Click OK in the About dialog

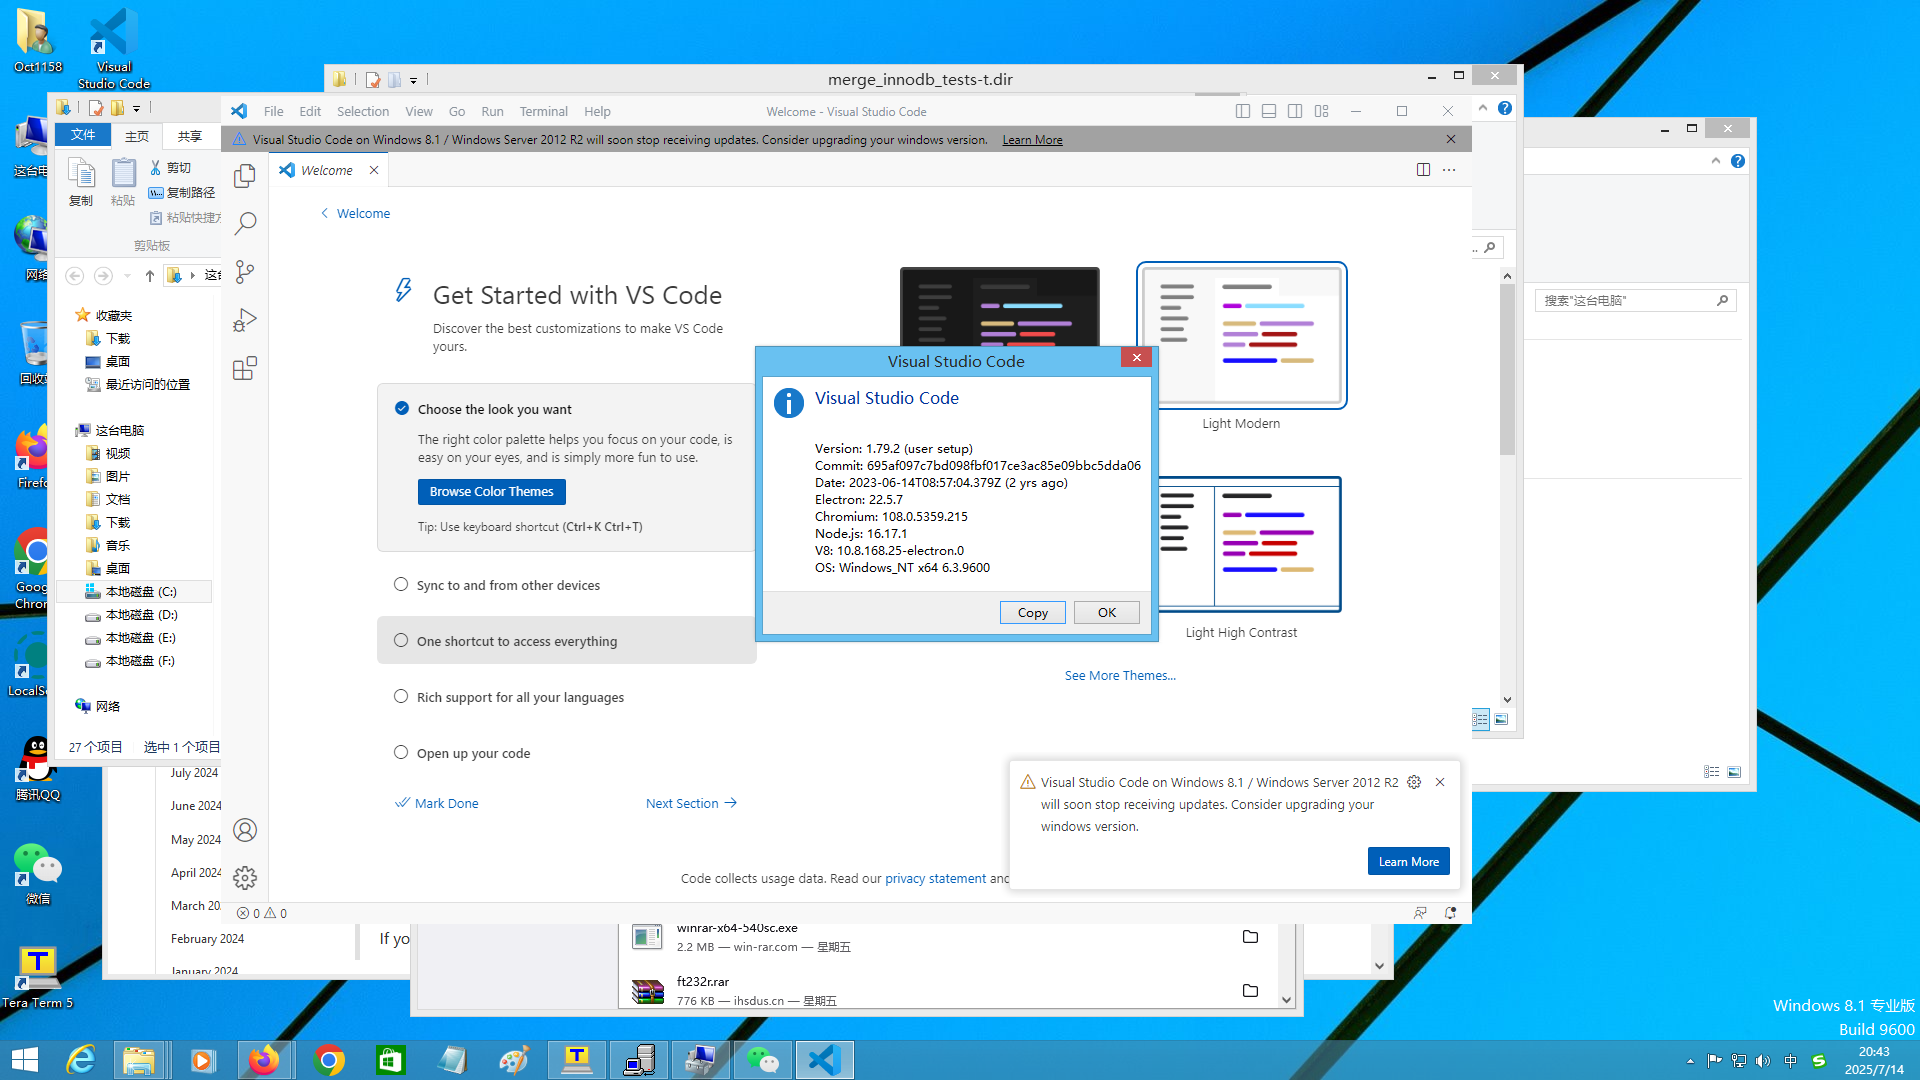pyautogui.click(x=1106, y=612)
